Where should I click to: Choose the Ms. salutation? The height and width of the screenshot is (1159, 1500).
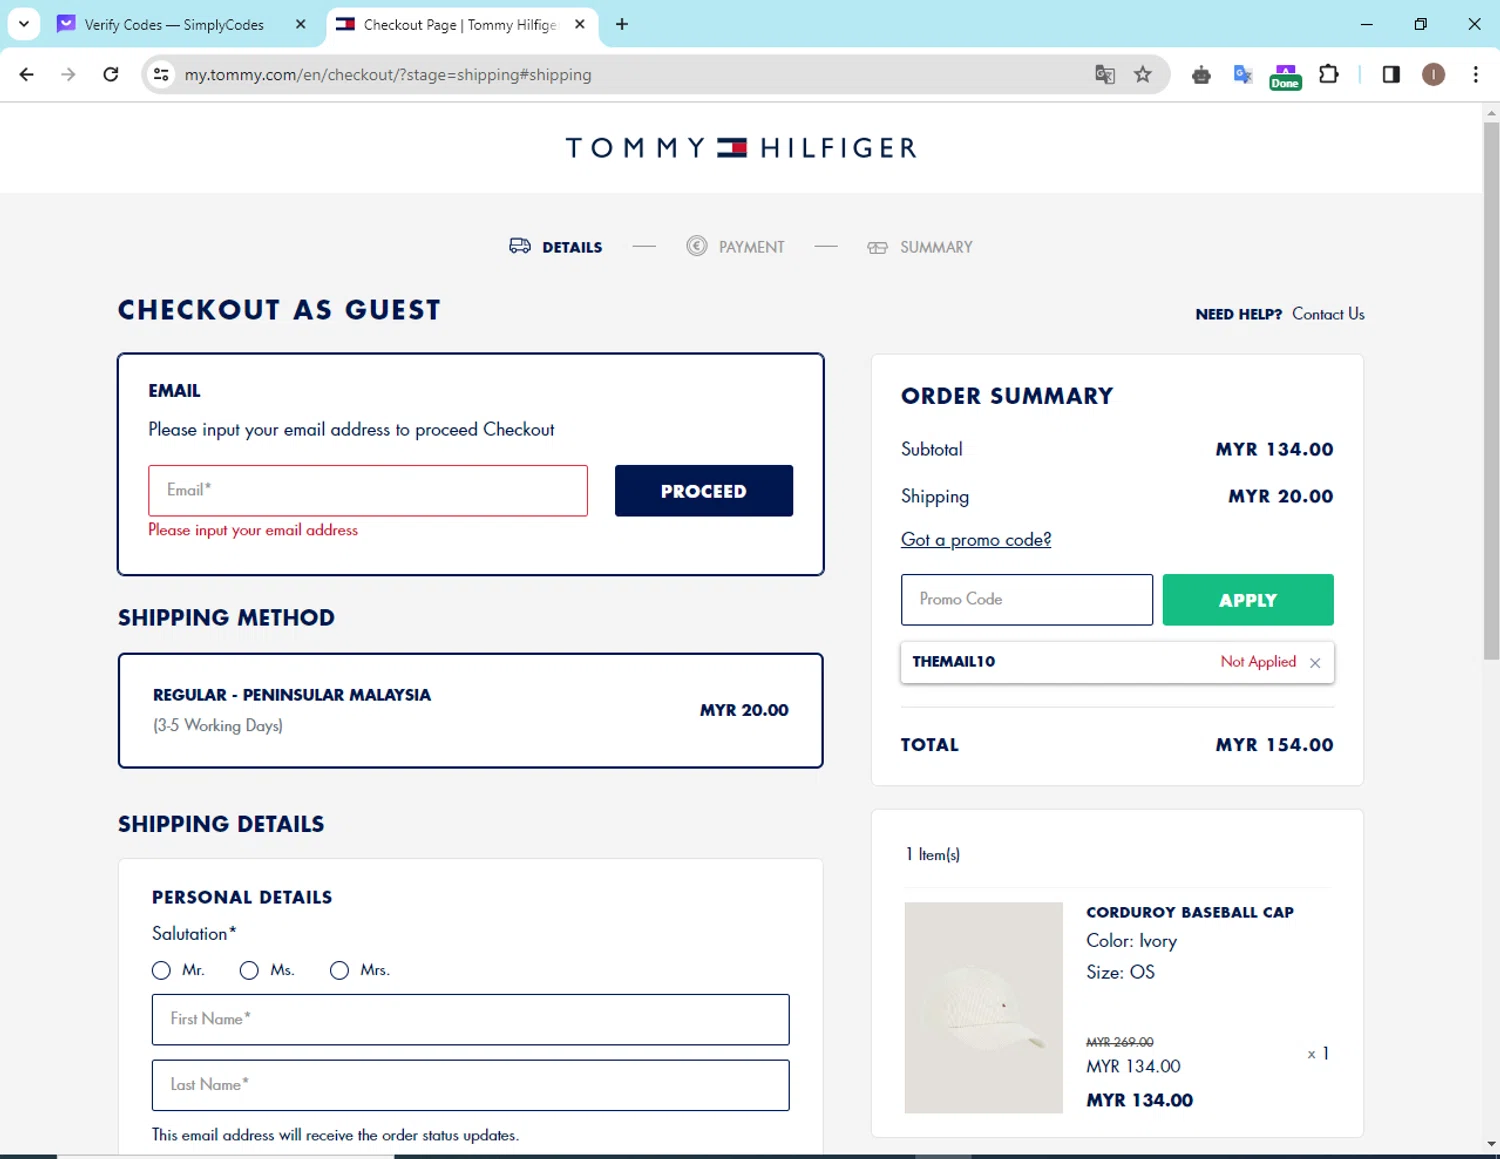point(249,970)
